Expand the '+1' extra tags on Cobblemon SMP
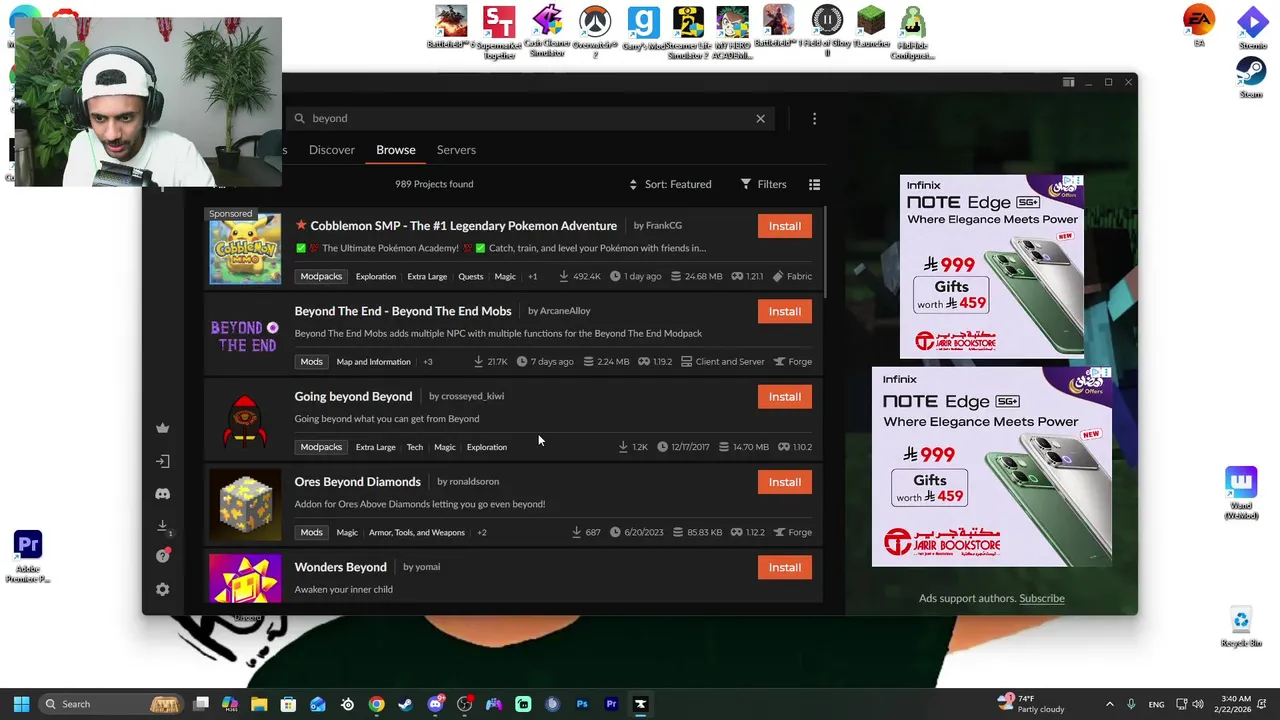The width and height of the screenshot is (1280, 720). tap(532, 277)
